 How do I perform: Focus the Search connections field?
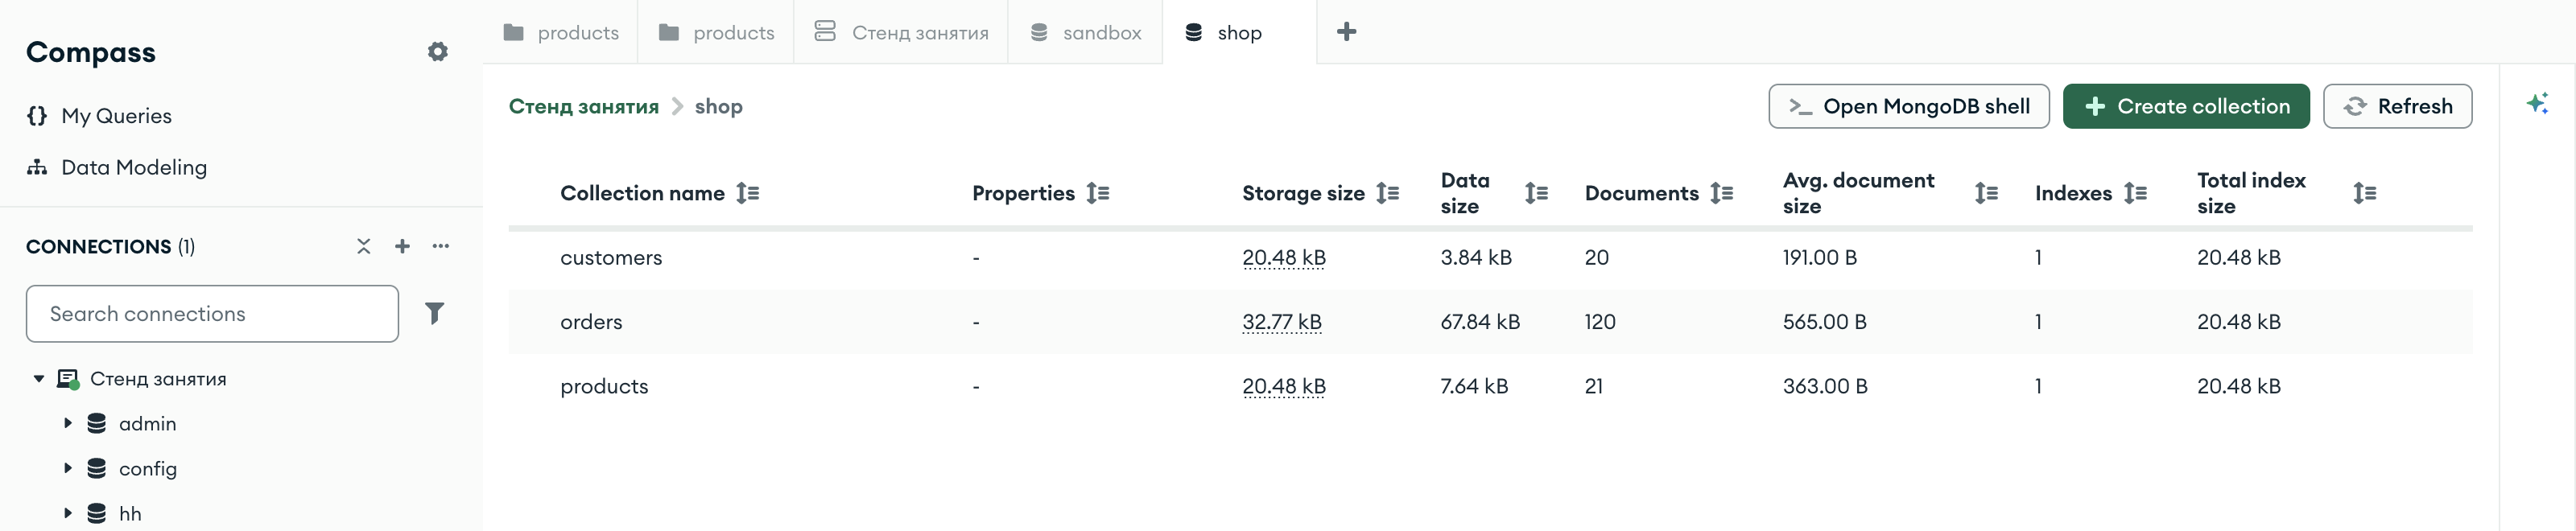click(x=212, y=314)
